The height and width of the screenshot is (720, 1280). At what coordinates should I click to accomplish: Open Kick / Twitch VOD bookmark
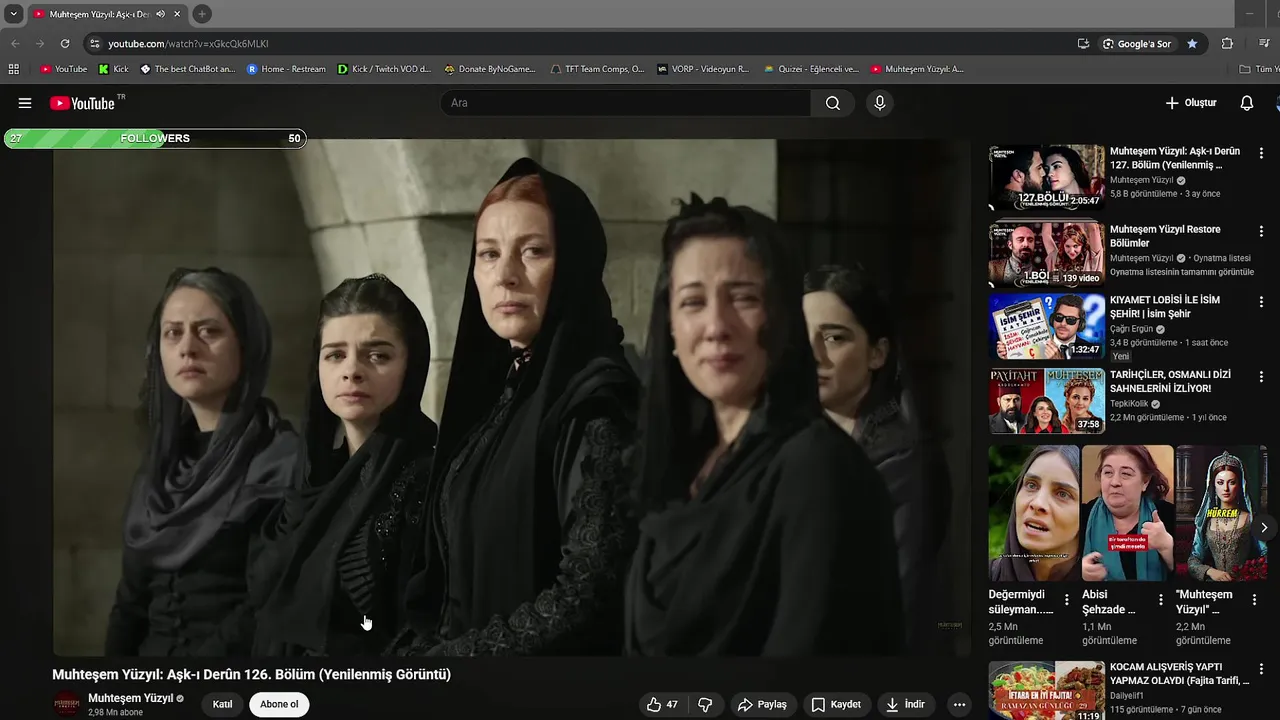pos(384,69)
